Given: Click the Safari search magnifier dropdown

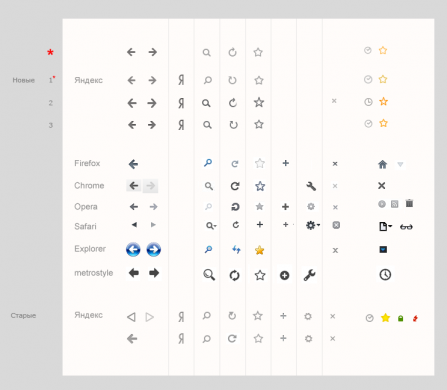Looking at the screenshot, I should [211, 226].
